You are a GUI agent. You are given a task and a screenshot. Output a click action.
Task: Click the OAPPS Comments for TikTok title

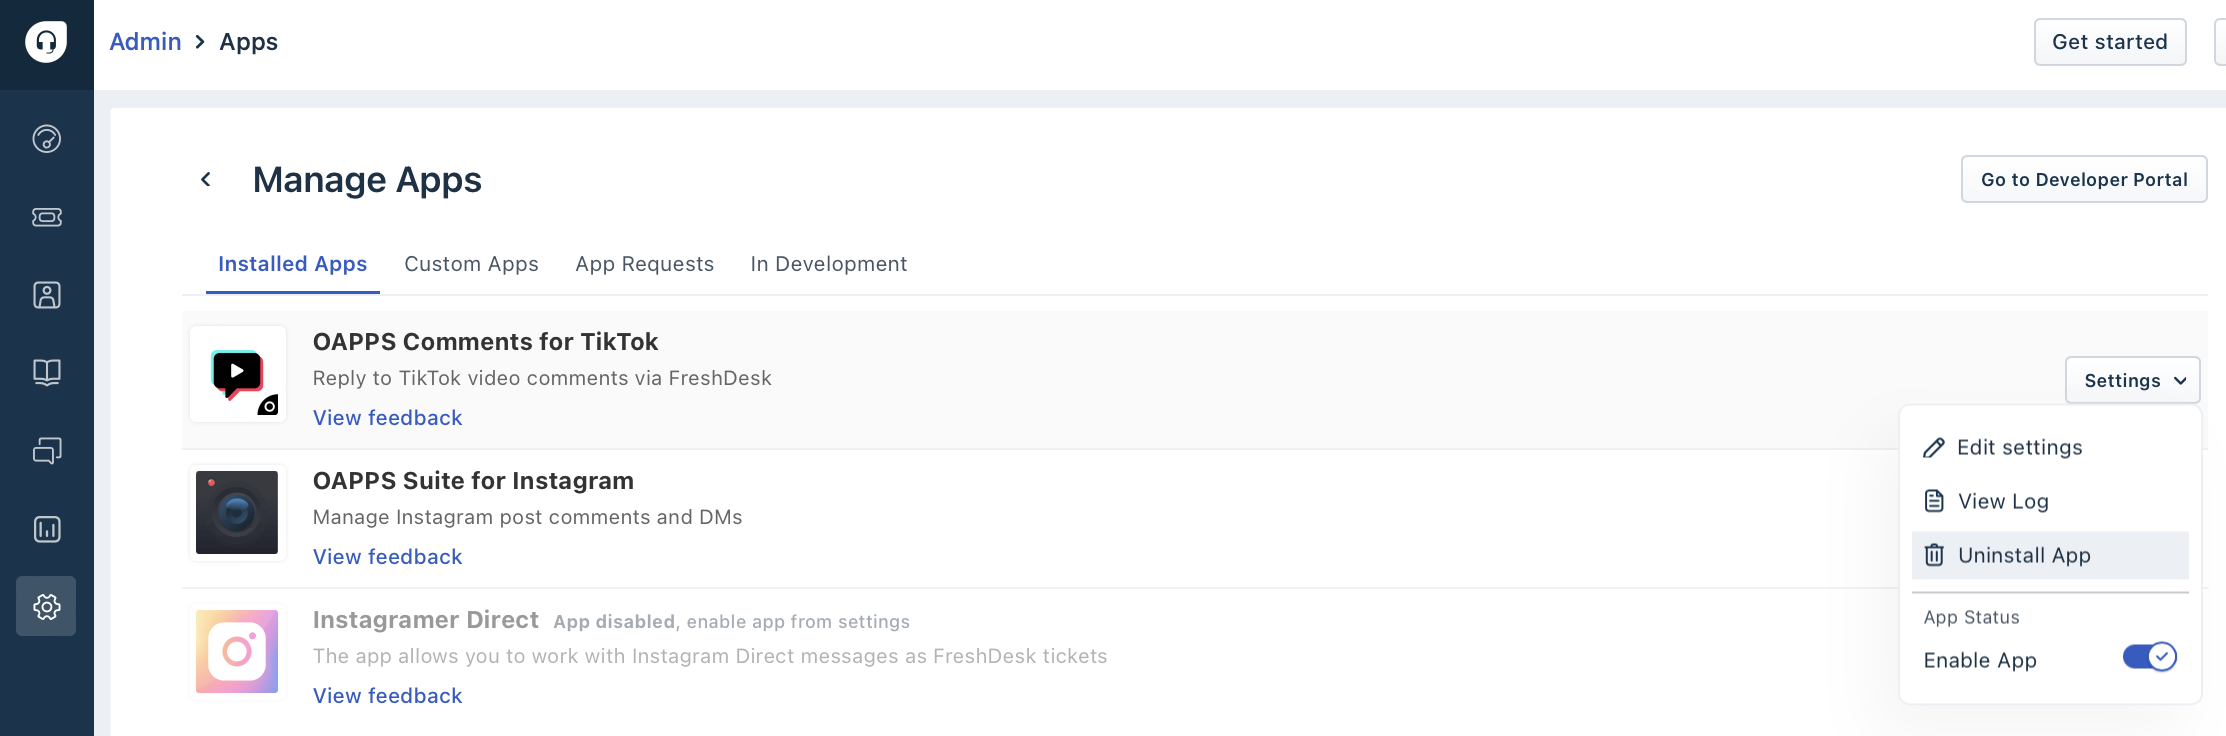pyautogui.click(x=485, y=342)
